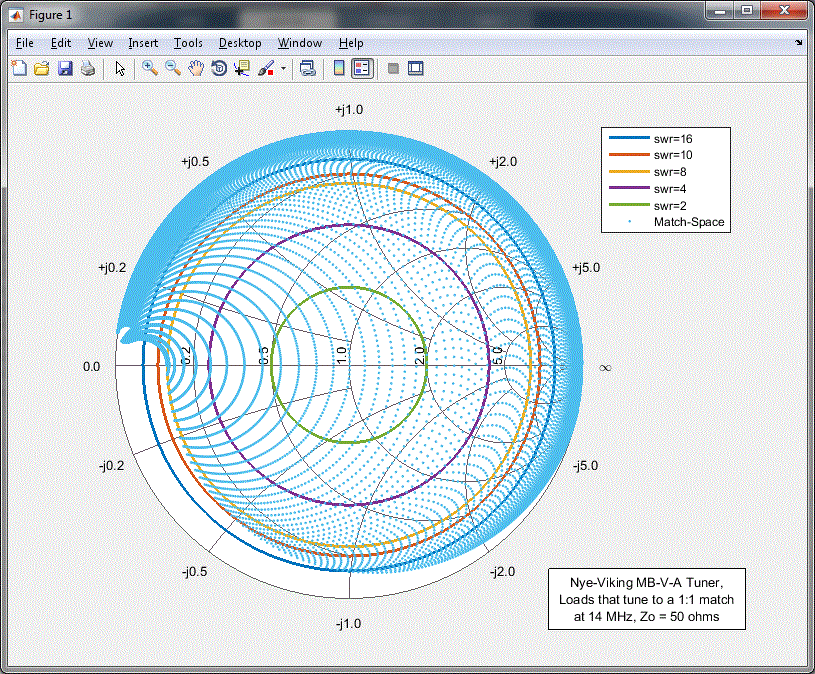
Task: Activate the Rotate 3D tool
Action: coord(218,69)
